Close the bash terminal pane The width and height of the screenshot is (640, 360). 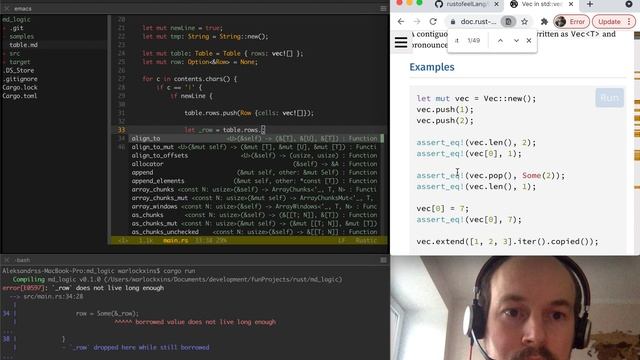[7, 260]
